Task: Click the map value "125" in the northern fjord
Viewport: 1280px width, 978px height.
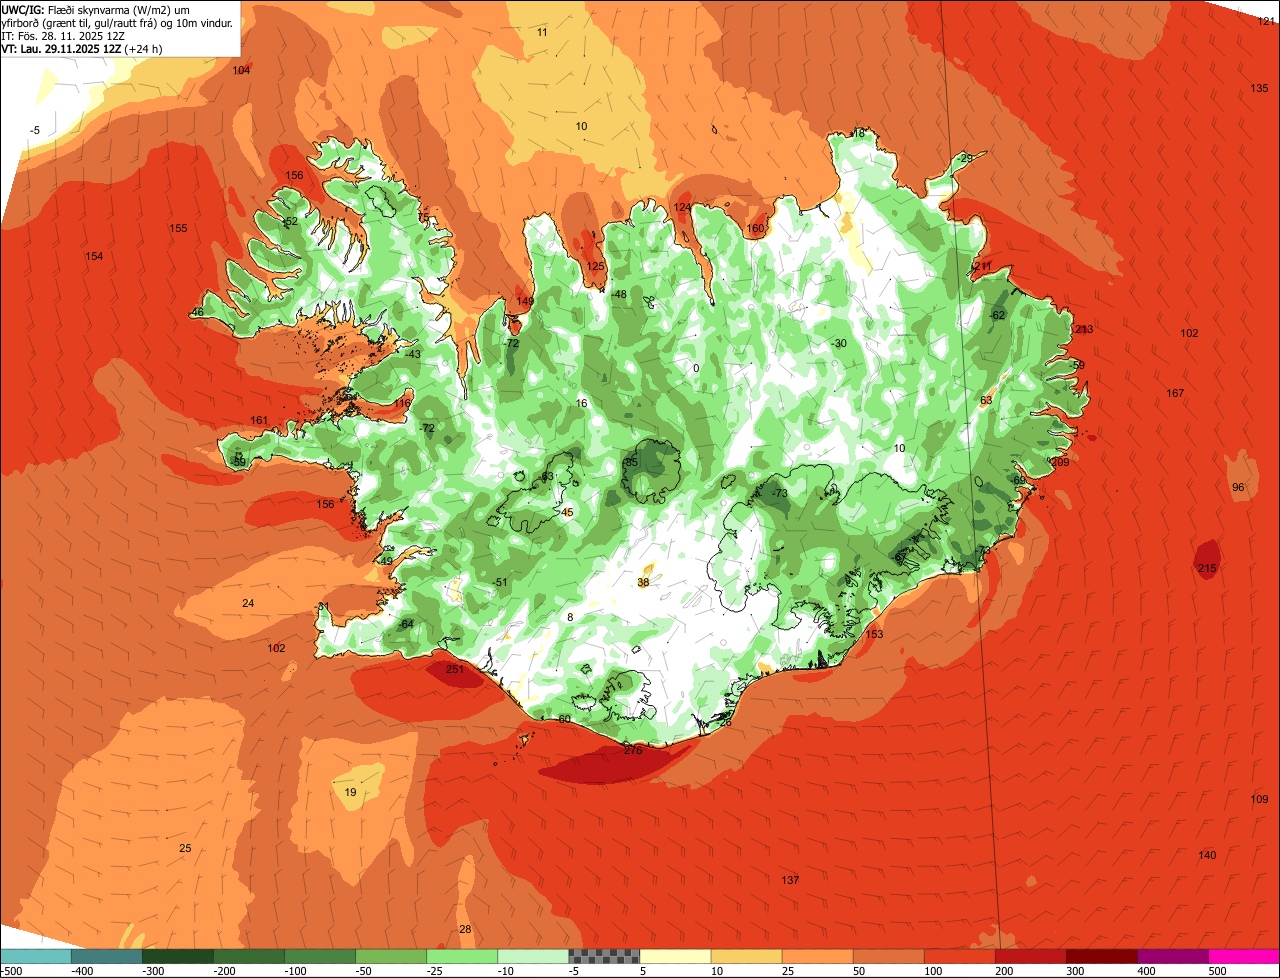Action: [596, 266]
